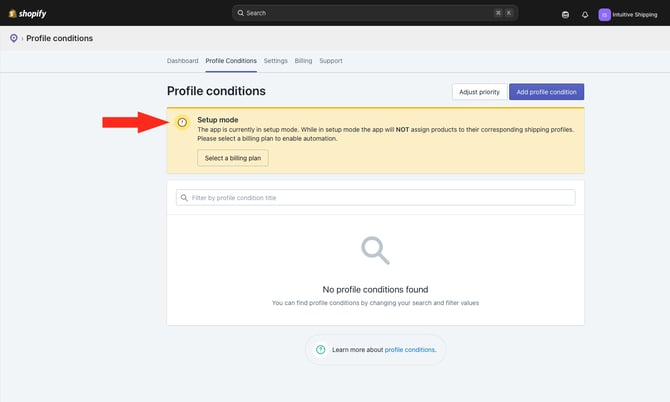Click Select a billing plan button
The width and height of the screenshot is (670, 402).
point(232,158)
